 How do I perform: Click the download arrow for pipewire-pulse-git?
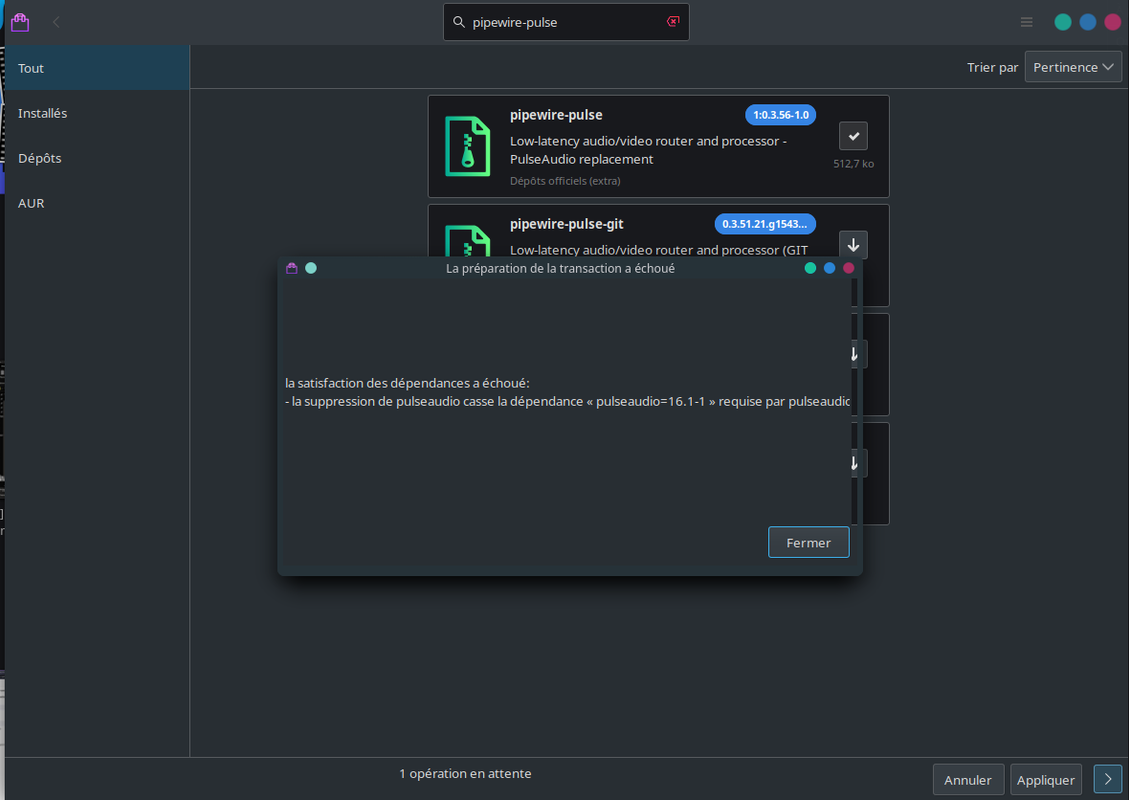(853, 245)
